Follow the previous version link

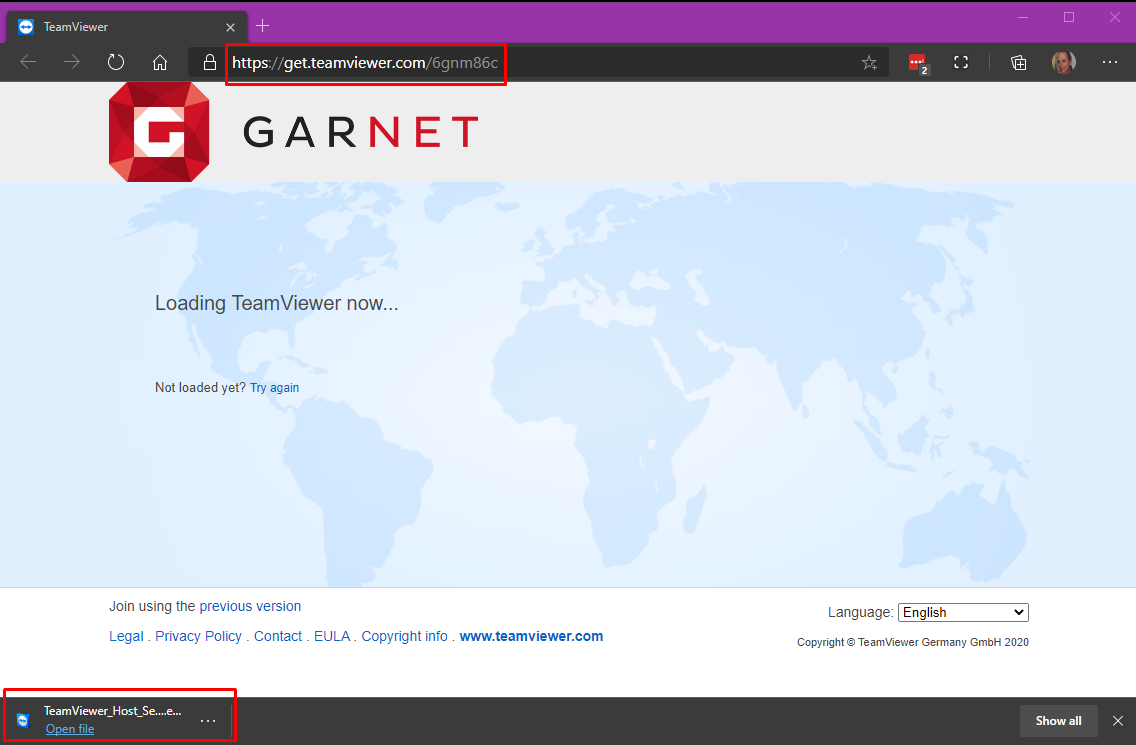coord(250,606)
